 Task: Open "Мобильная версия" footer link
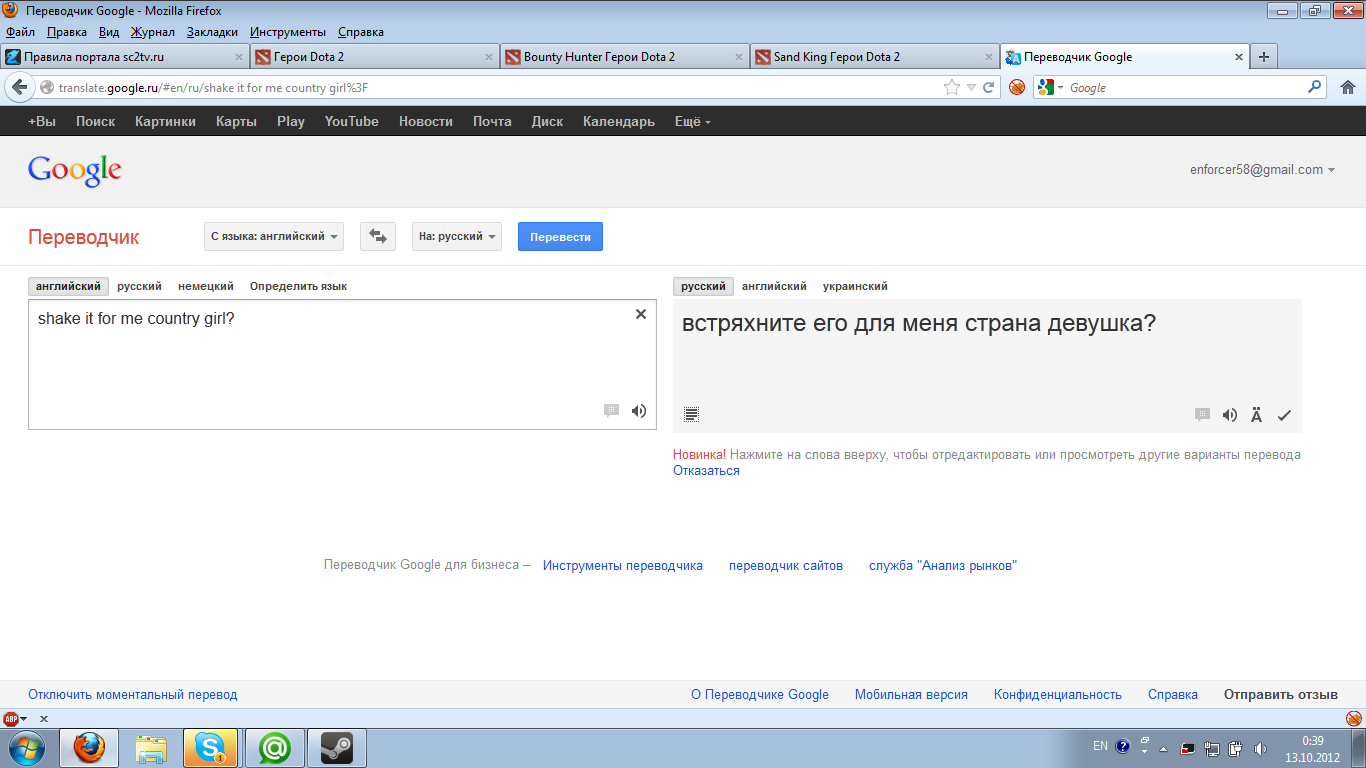911,694
